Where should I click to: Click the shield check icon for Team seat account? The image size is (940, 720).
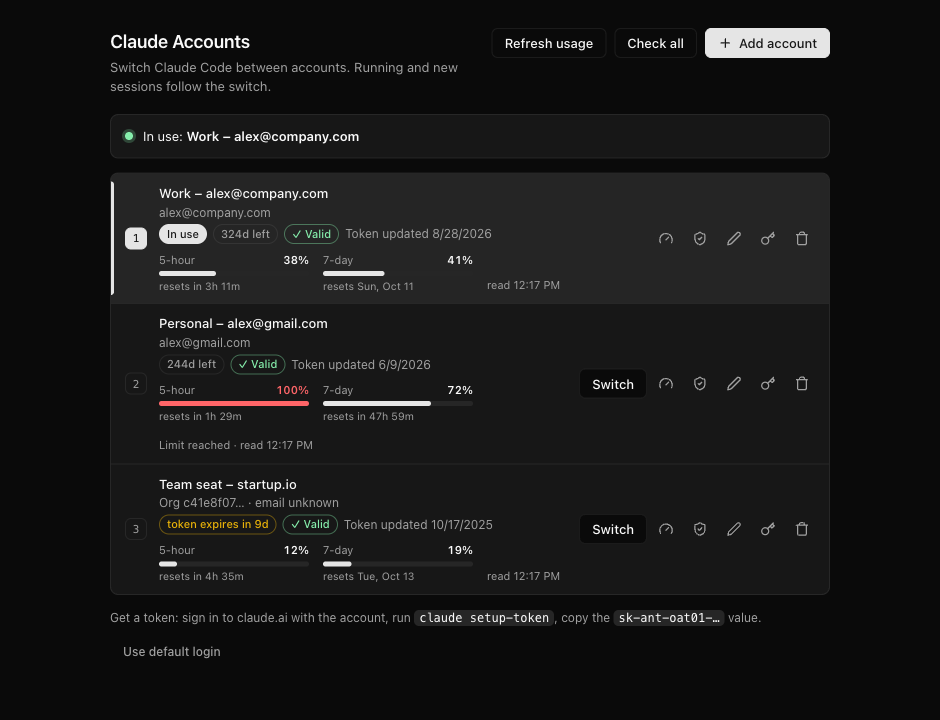point(700,529)
